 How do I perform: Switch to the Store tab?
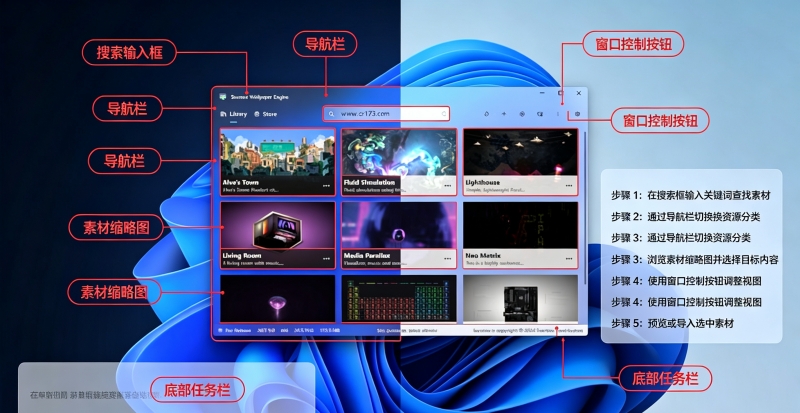pos(266,114)
